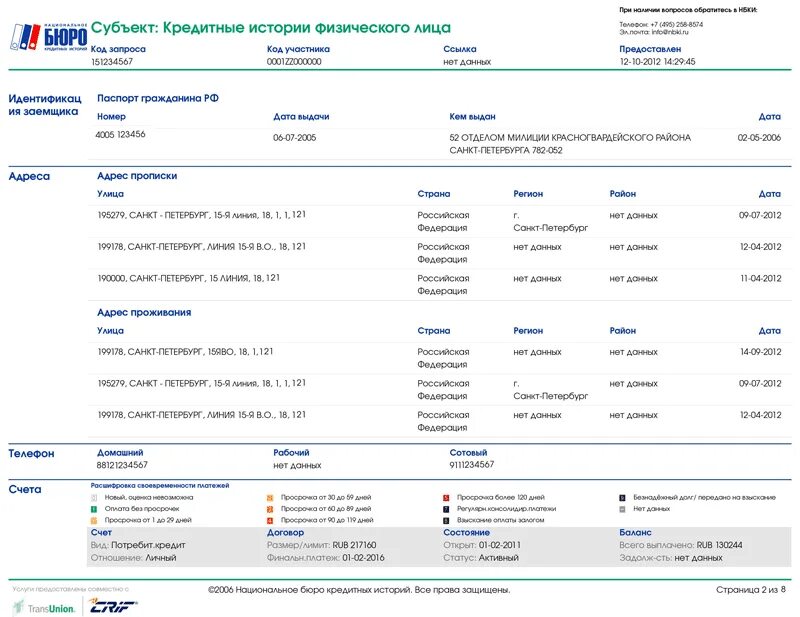This screenshot has width=800, height=617.
Task: Click region 'г. Санкт-Петербург' under Адрес прописки
Action: point(551,221)
